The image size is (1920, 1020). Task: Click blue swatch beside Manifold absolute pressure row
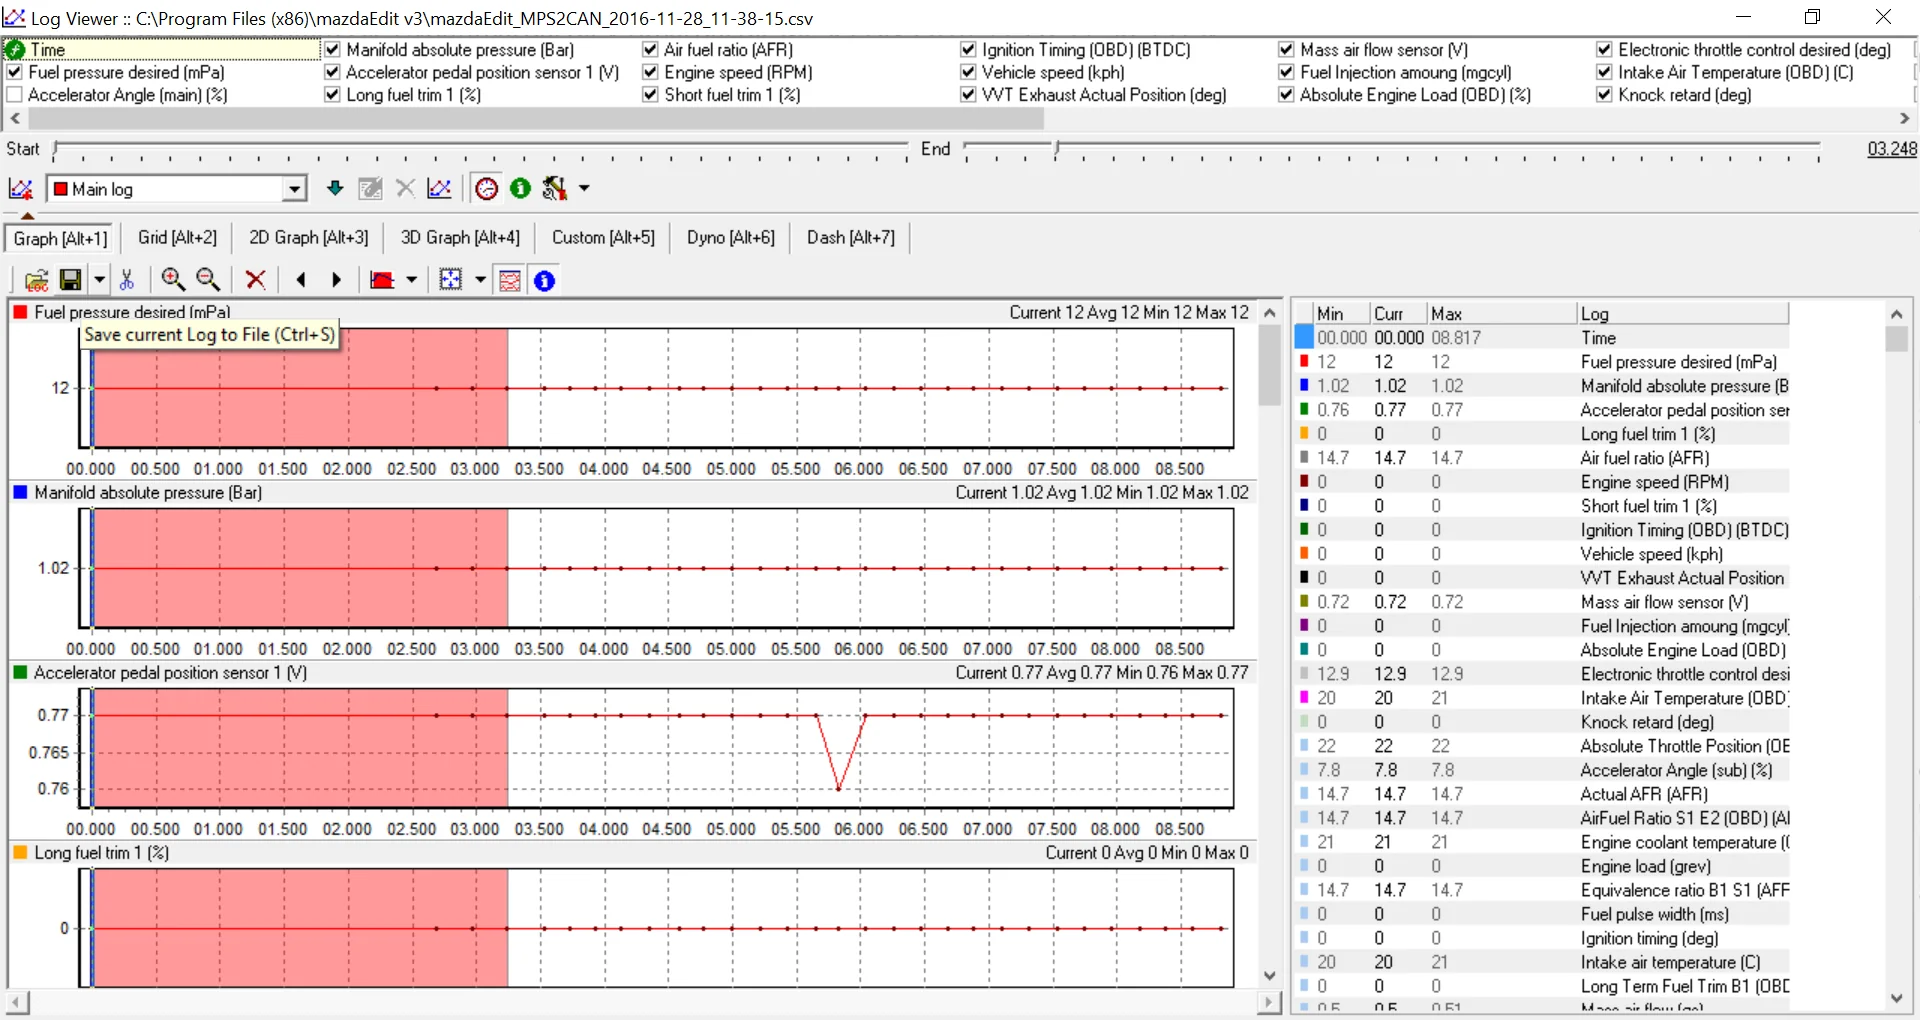pos(1304,385)
